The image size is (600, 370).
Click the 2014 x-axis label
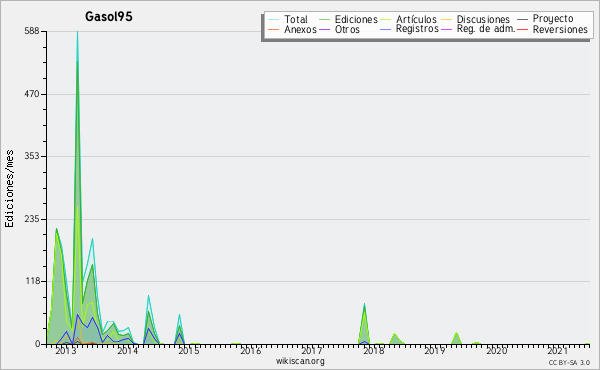(127, 350)
